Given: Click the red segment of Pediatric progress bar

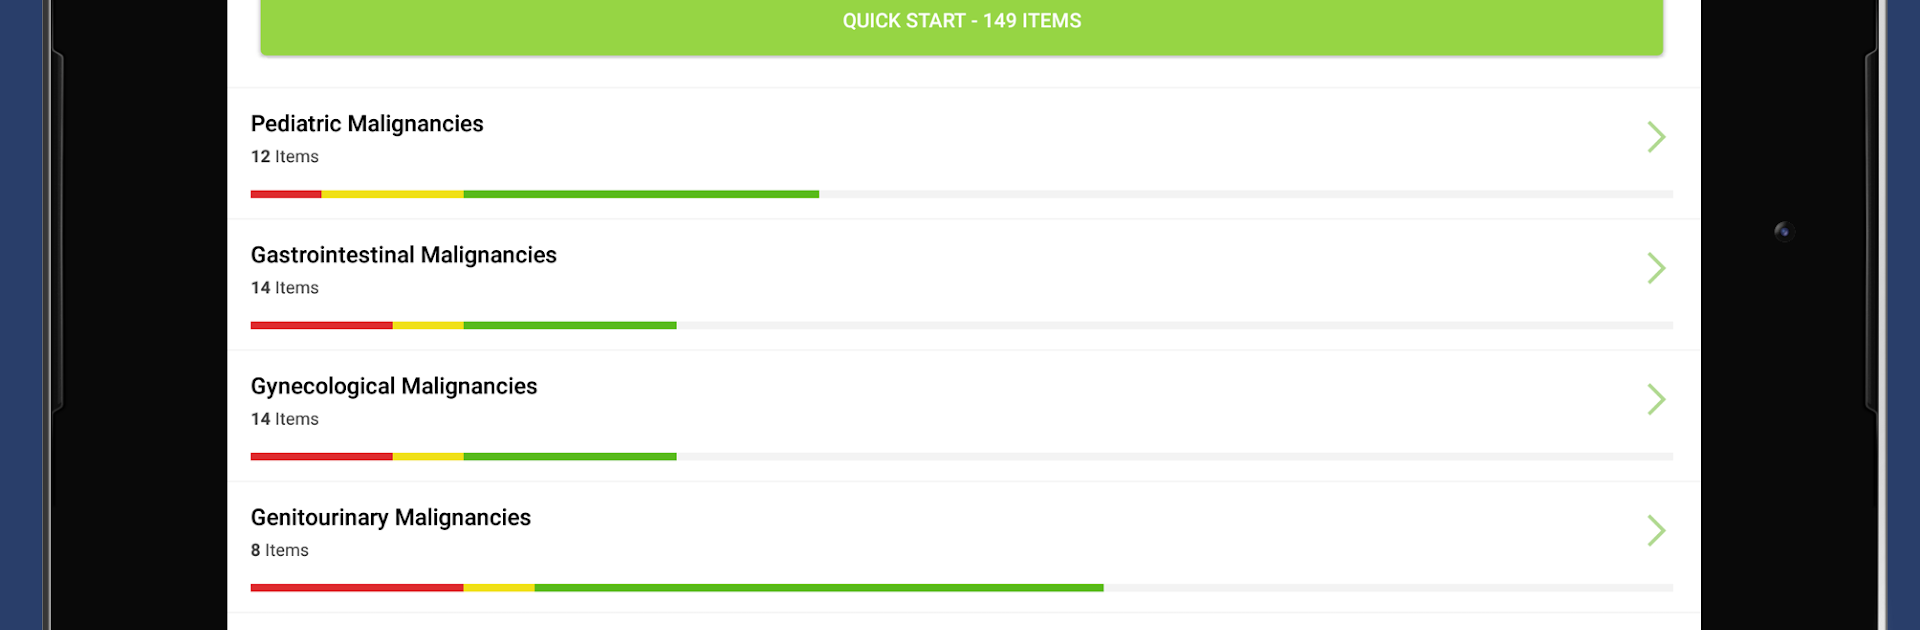Looking at the screenshot, I should point(286,194).
